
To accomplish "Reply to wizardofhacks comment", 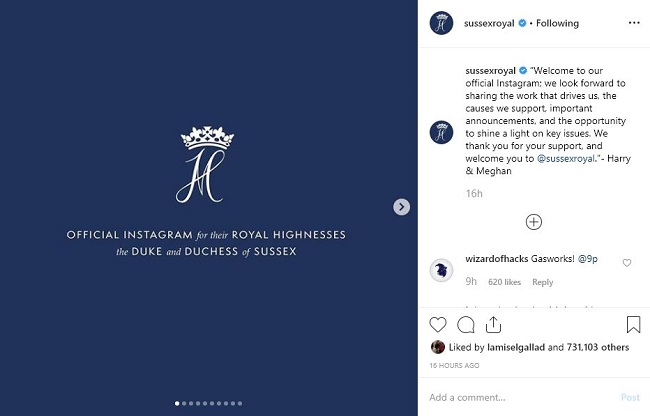I will click(x=542, y=282).
